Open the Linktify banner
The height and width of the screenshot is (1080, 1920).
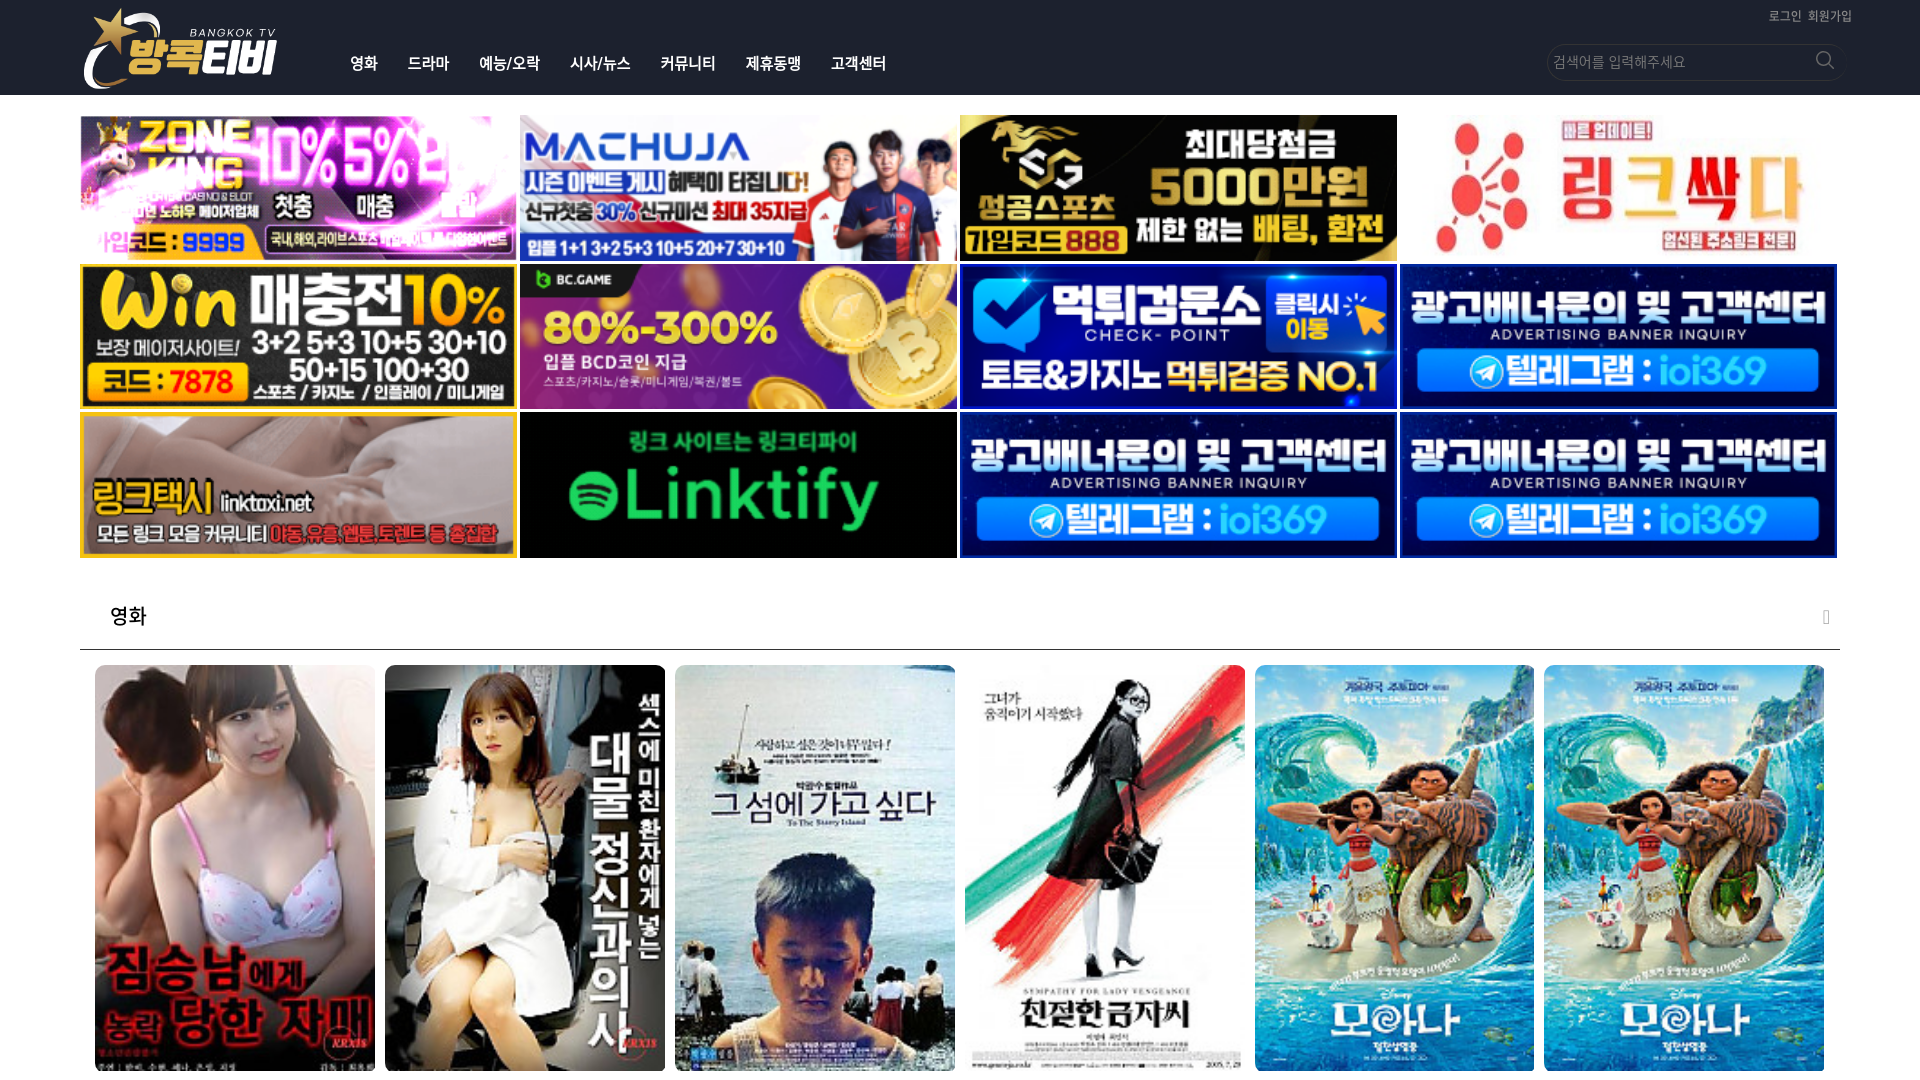click(738, 485)
